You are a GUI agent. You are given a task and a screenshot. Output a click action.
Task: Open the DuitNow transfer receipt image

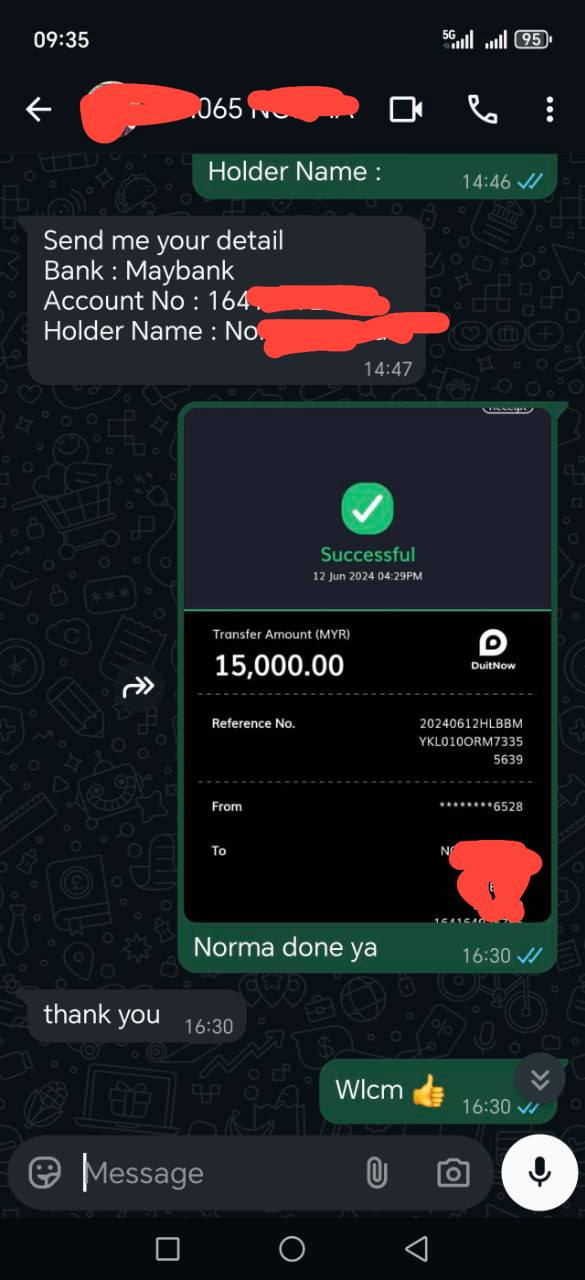(x=367, y=665)
